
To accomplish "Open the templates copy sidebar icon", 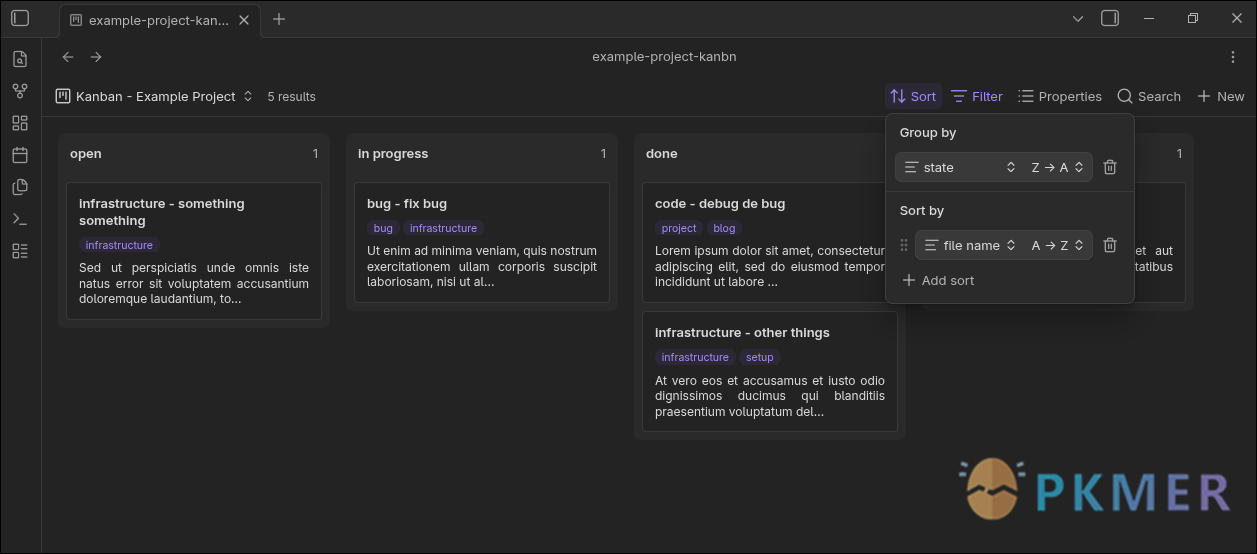I will 20,187.
